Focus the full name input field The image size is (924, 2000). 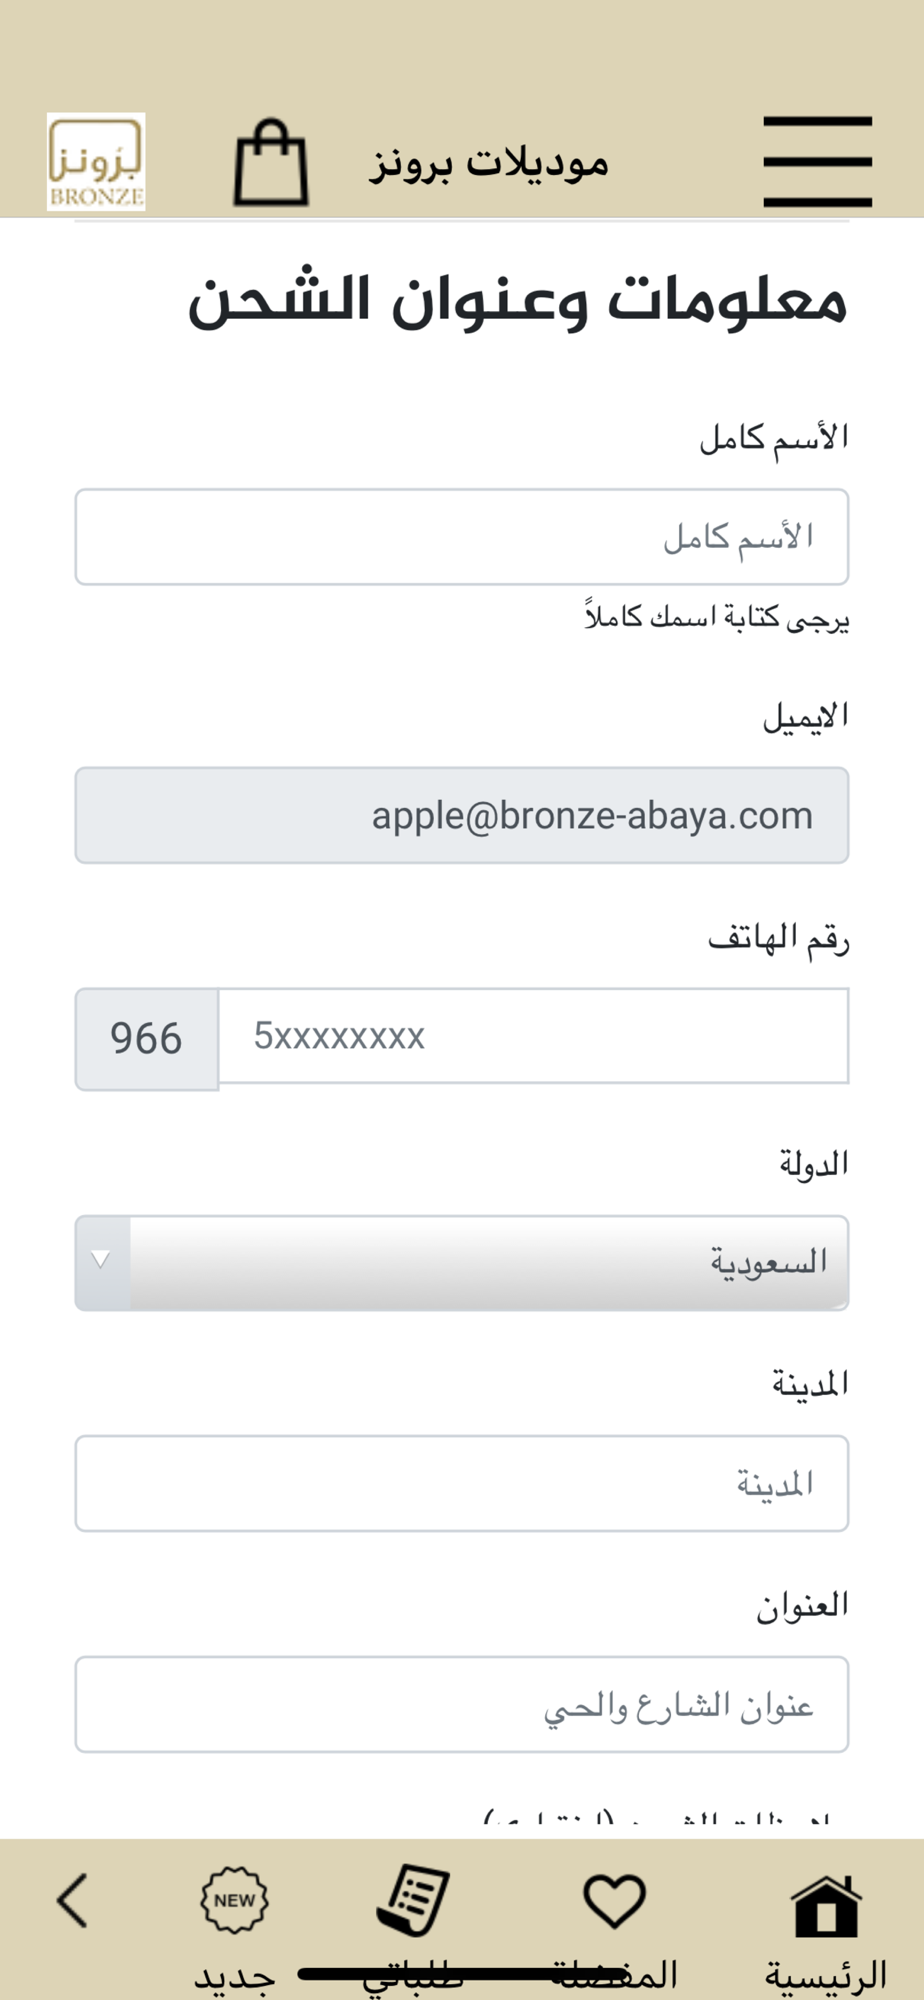(x=462, y=537)
